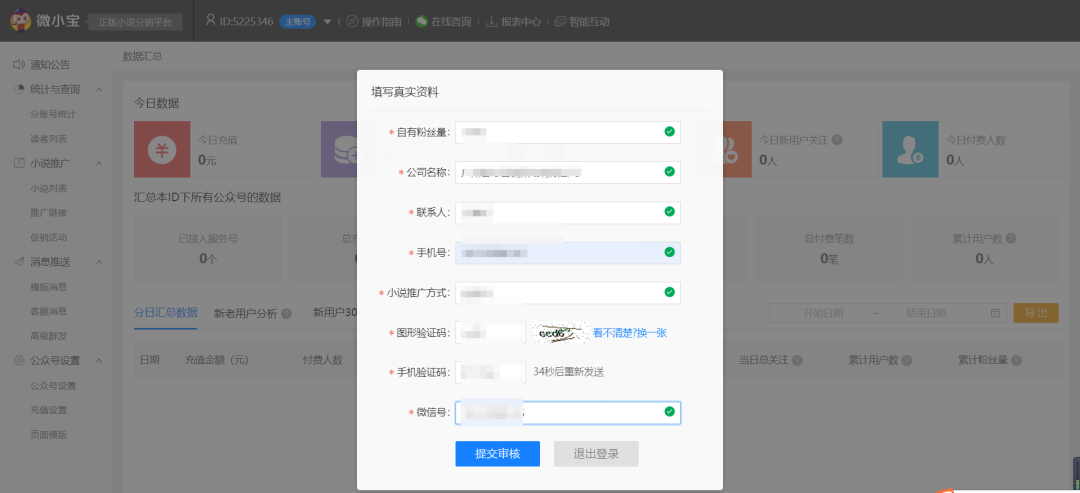Click the green check icon in 微信号 field

[x=669, y=411]
